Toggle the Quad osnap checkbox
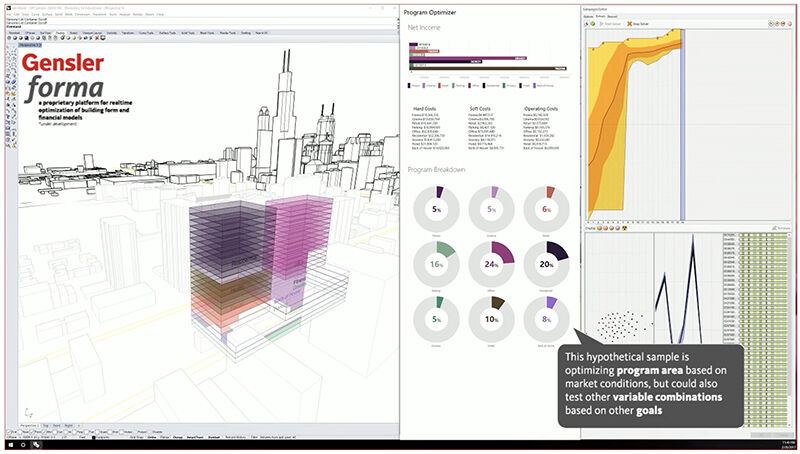The image size is (800, 454). coord(97,432)
